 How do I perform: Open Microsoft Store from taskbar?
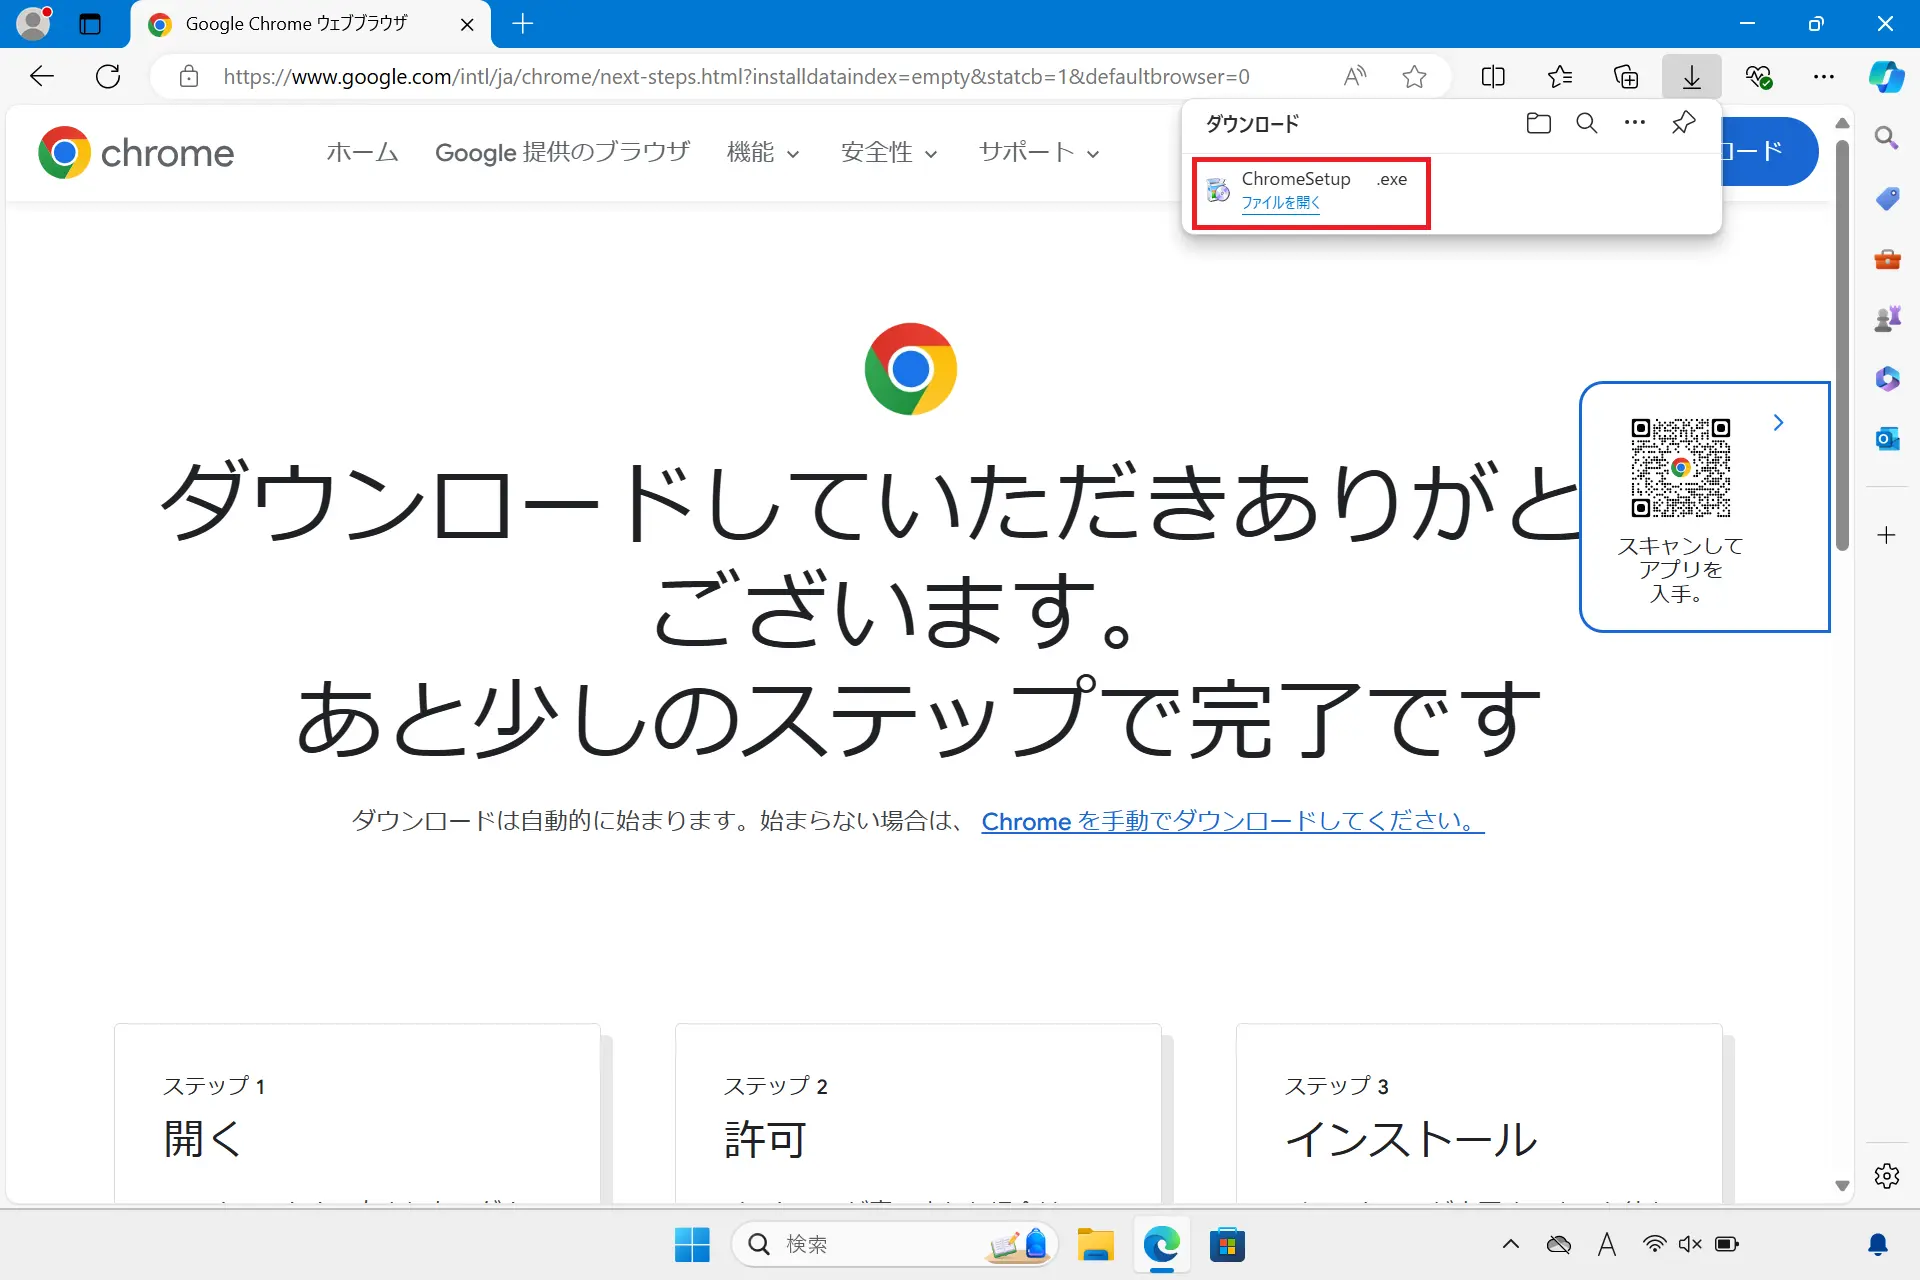pos(1227,1245)
